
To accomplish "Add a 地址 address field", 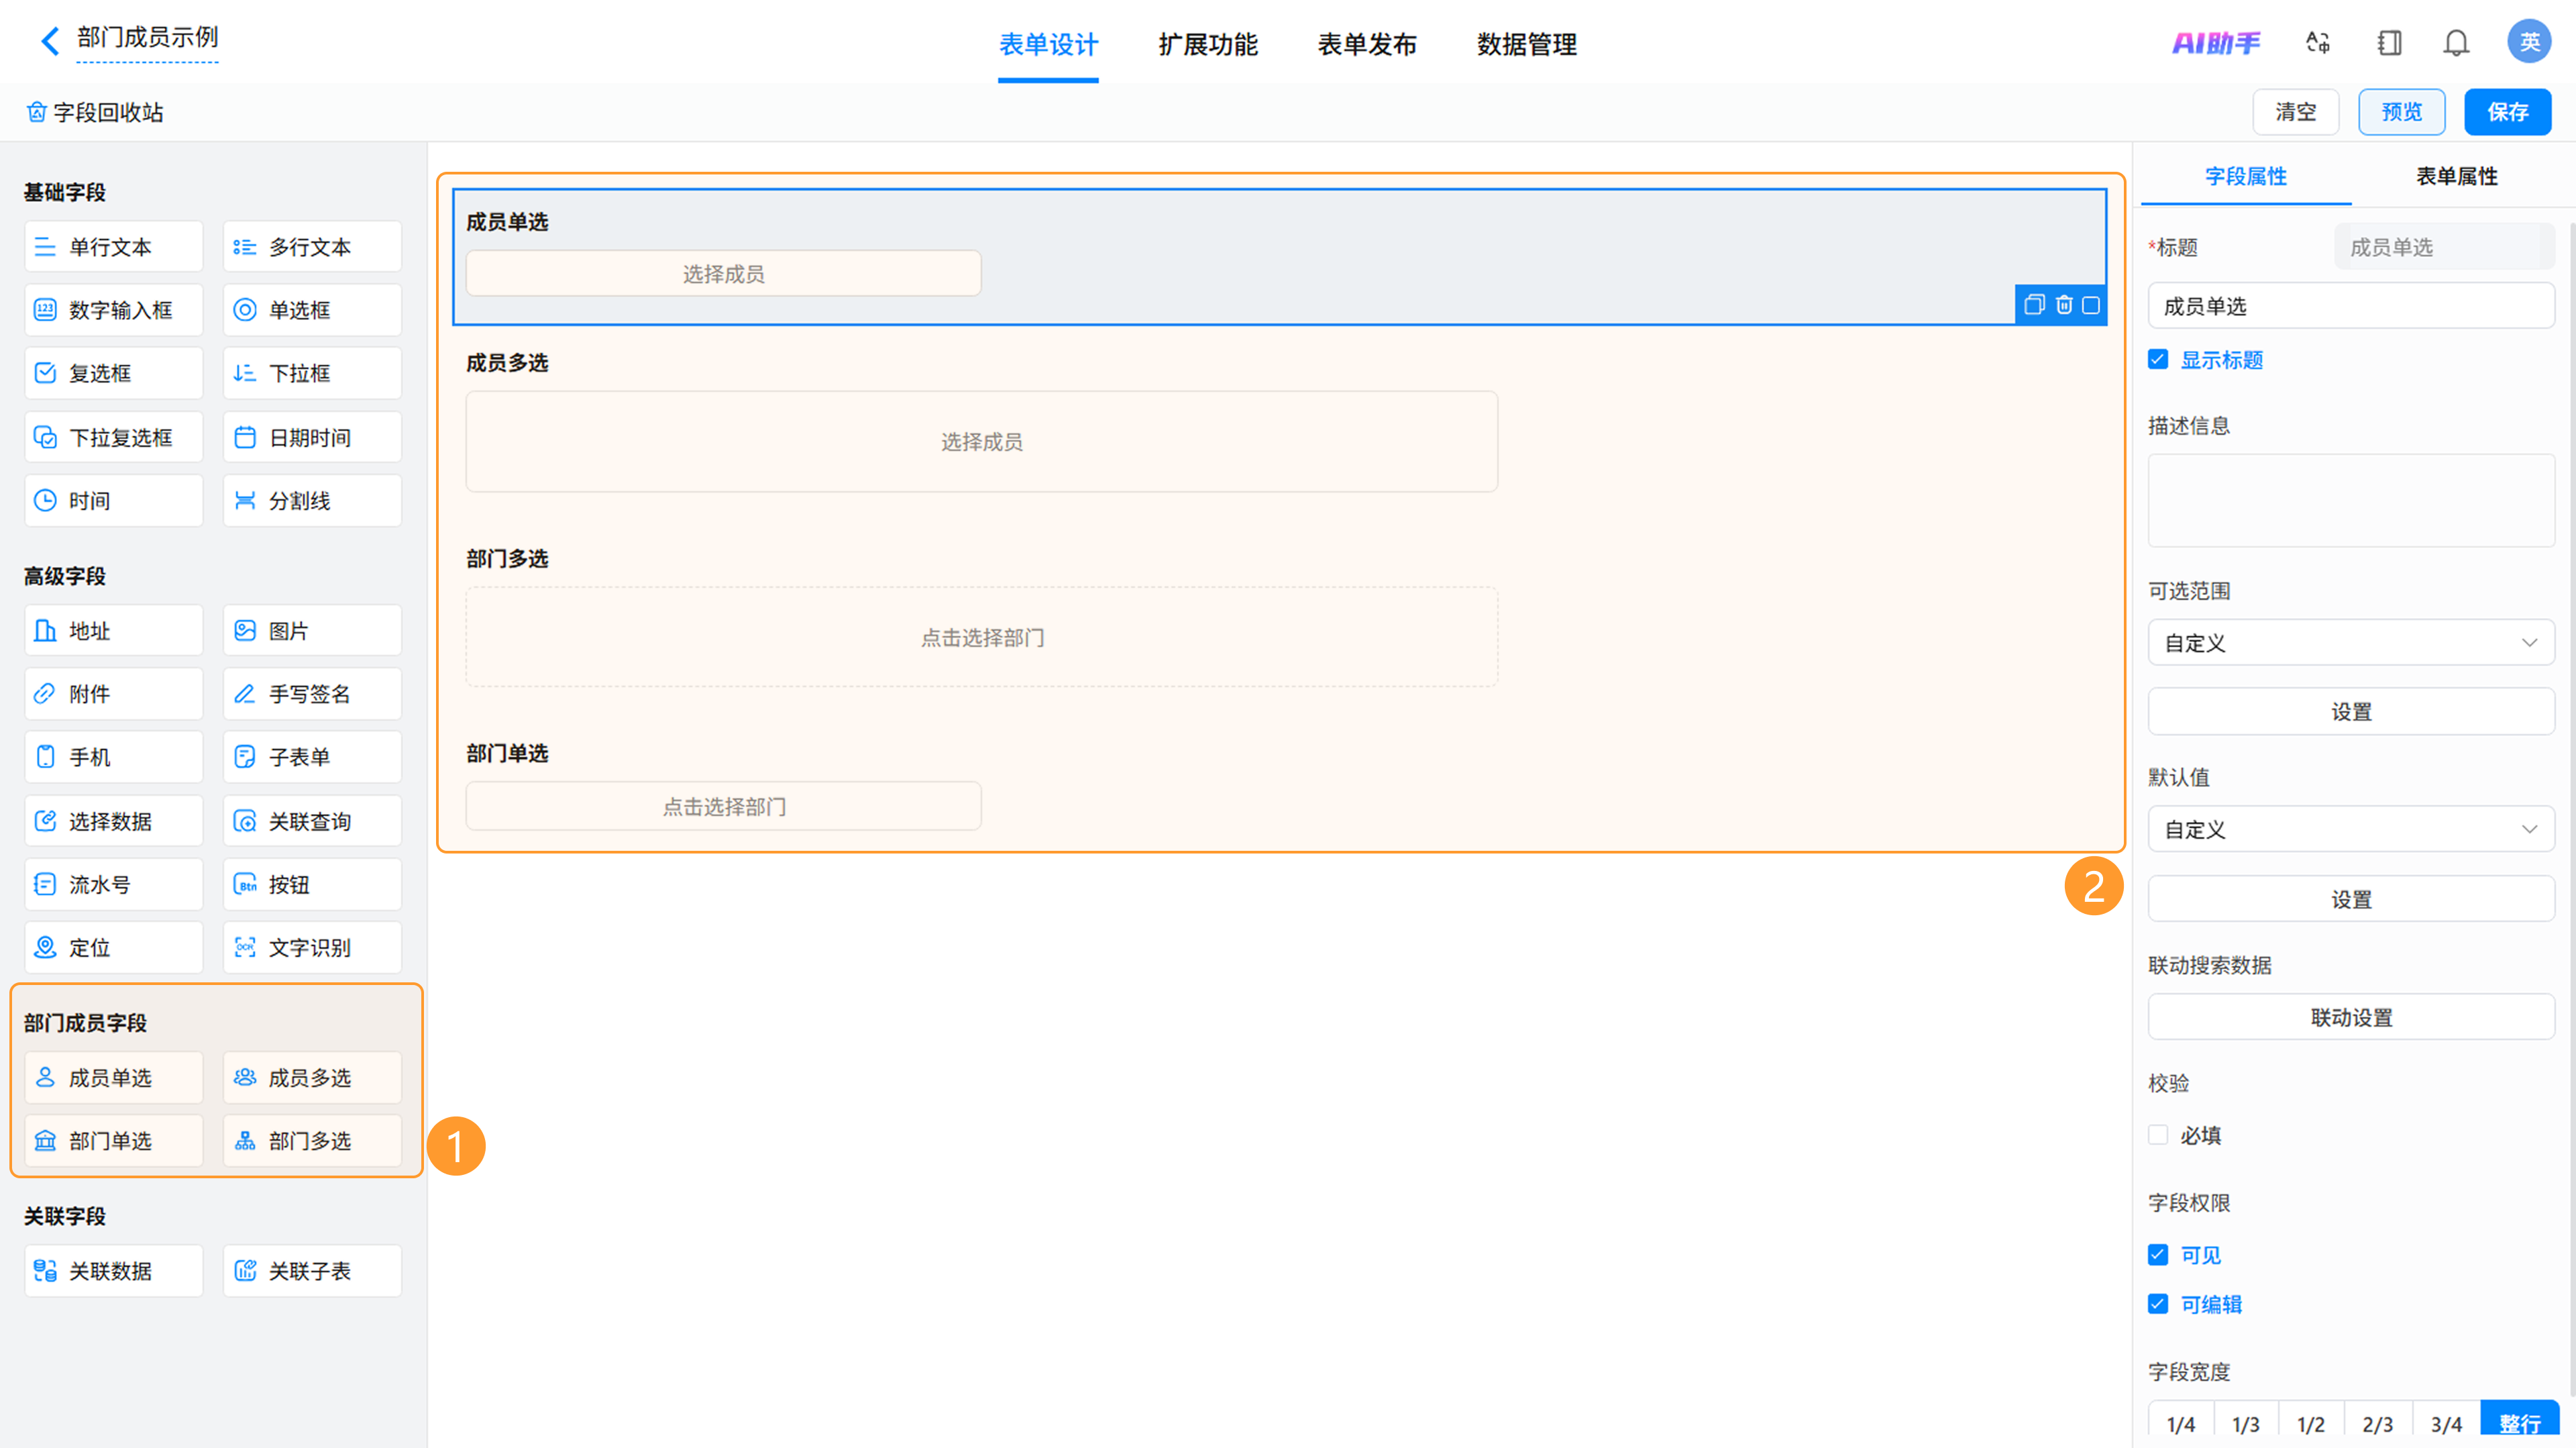I will click(x=113, y=631).
